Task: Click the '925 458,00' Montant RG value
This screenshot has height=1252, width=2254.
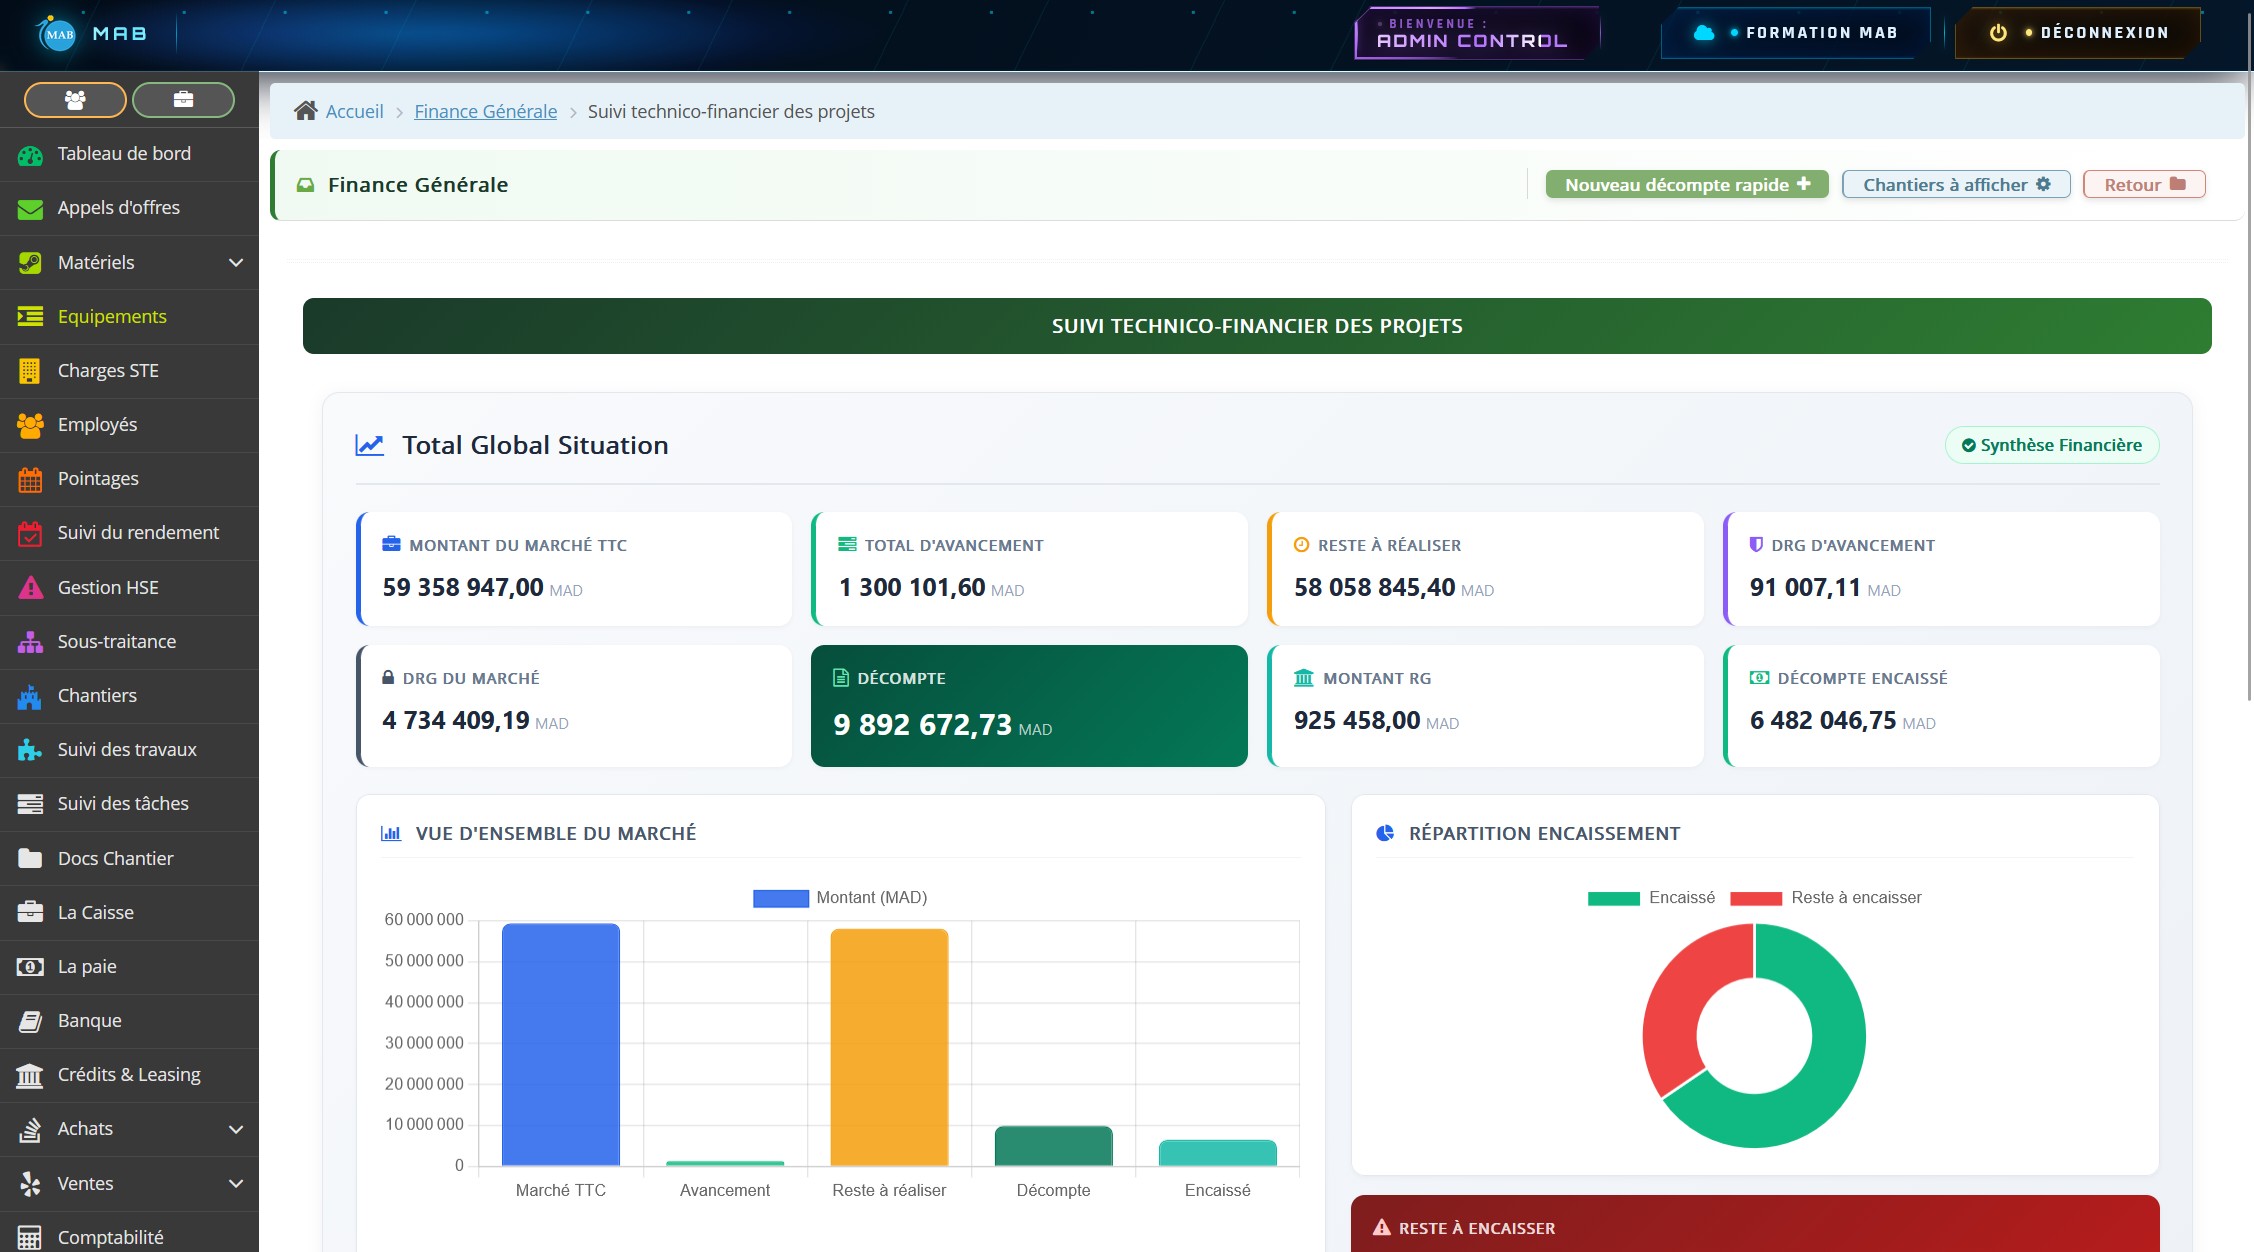Action: coord(1357,720)
